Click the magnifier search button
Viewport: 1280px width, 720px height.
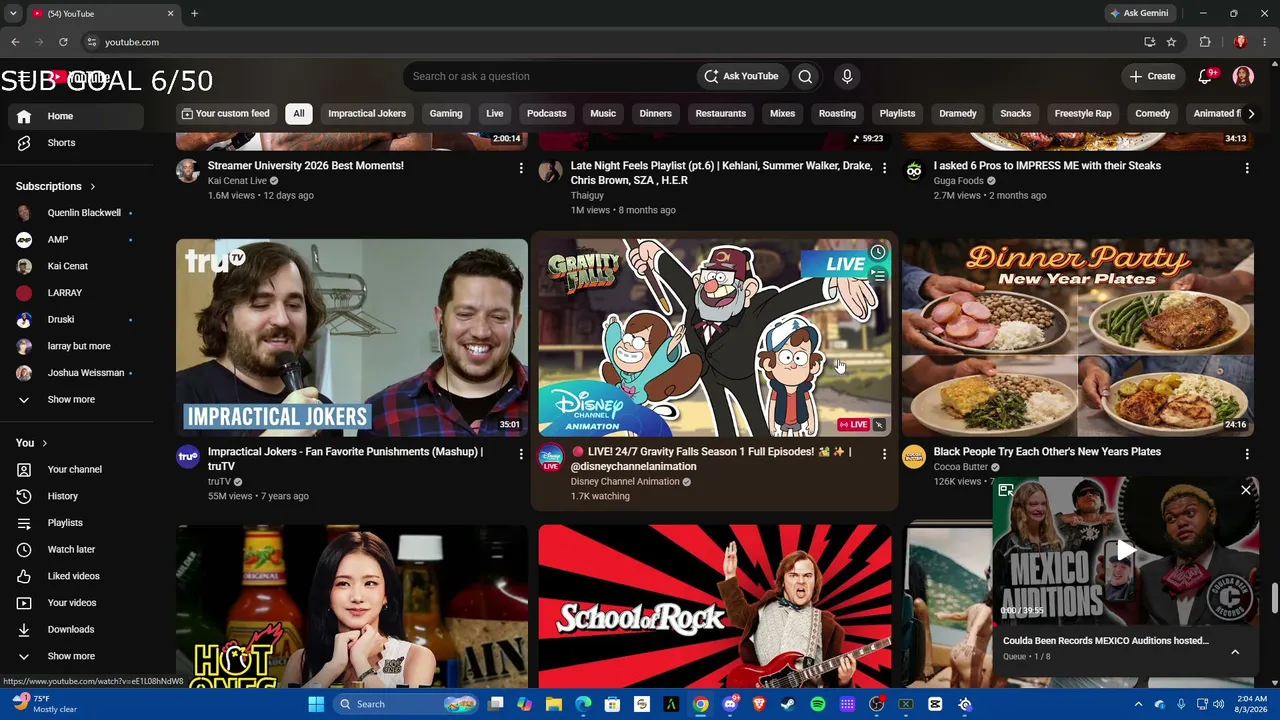[805, 76]
